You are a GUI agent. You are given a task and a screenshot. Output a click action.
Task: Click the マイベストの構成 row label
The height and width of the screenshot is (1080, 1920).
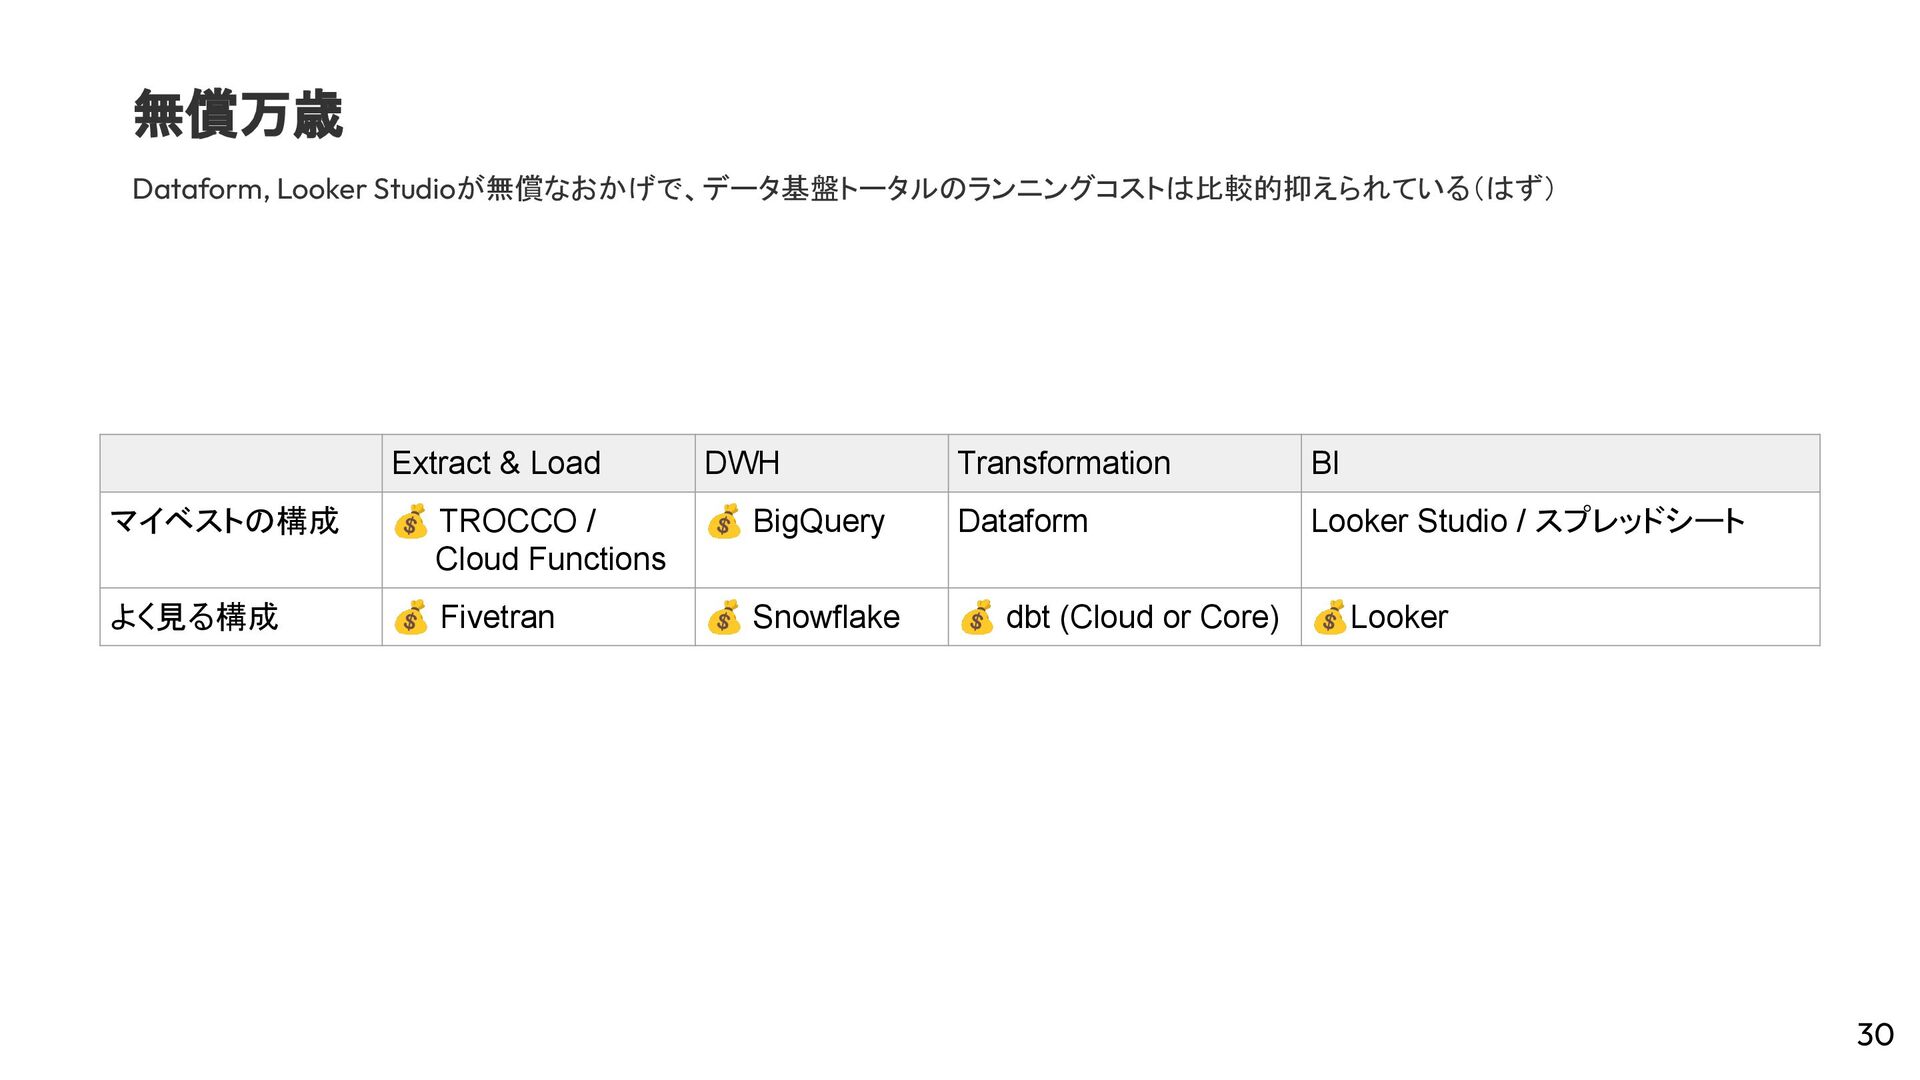(x=224, y=521)
